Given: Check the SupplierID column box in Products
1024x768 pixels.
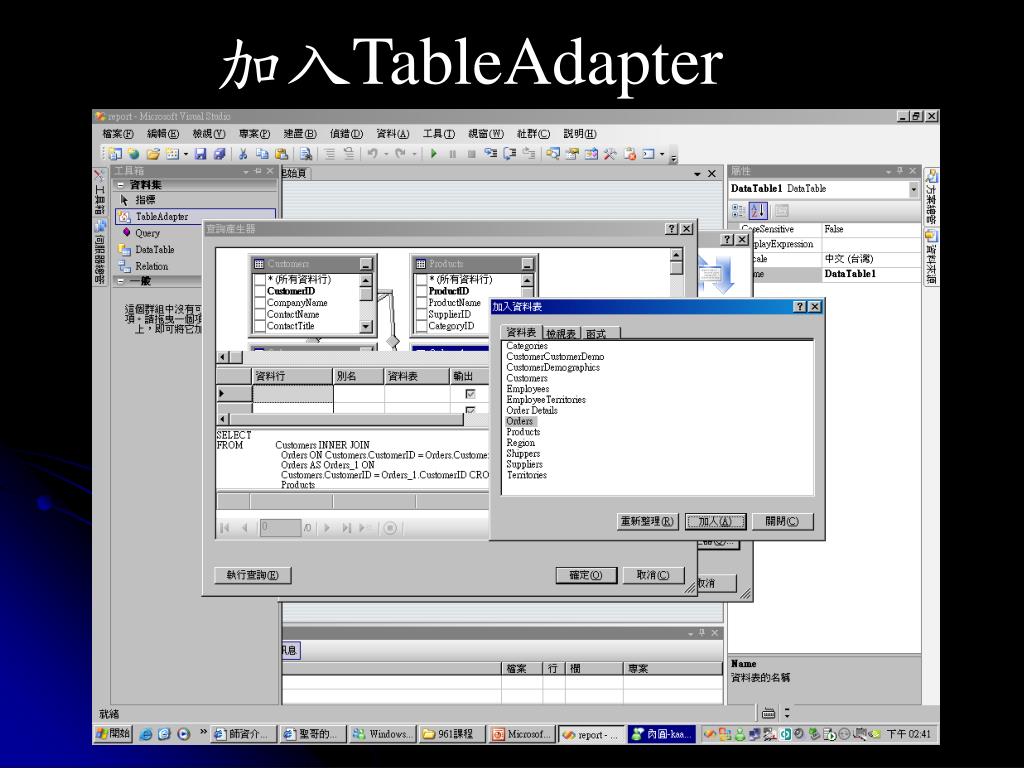Looking at the screenshot, I should pos(421,315).
